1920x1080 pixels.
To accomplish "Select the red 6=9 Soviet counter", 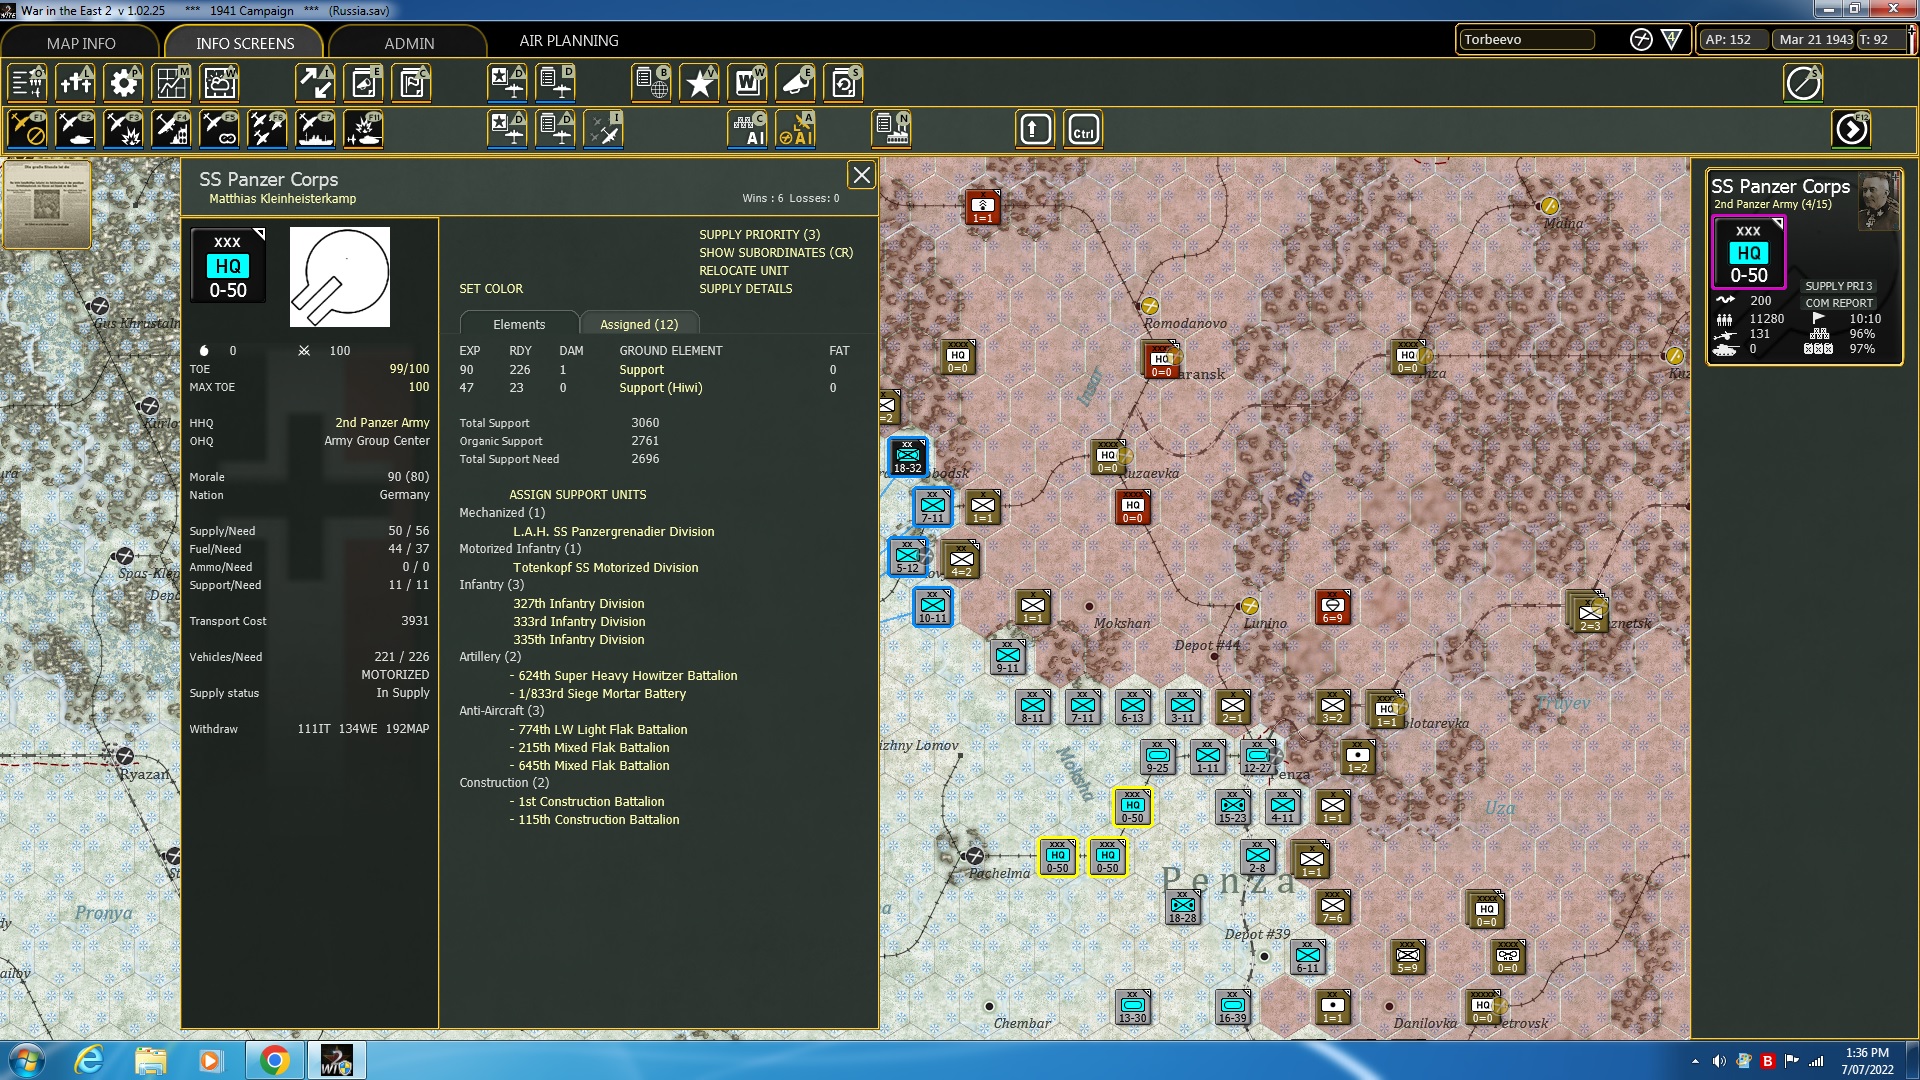I will (1332, 607).
